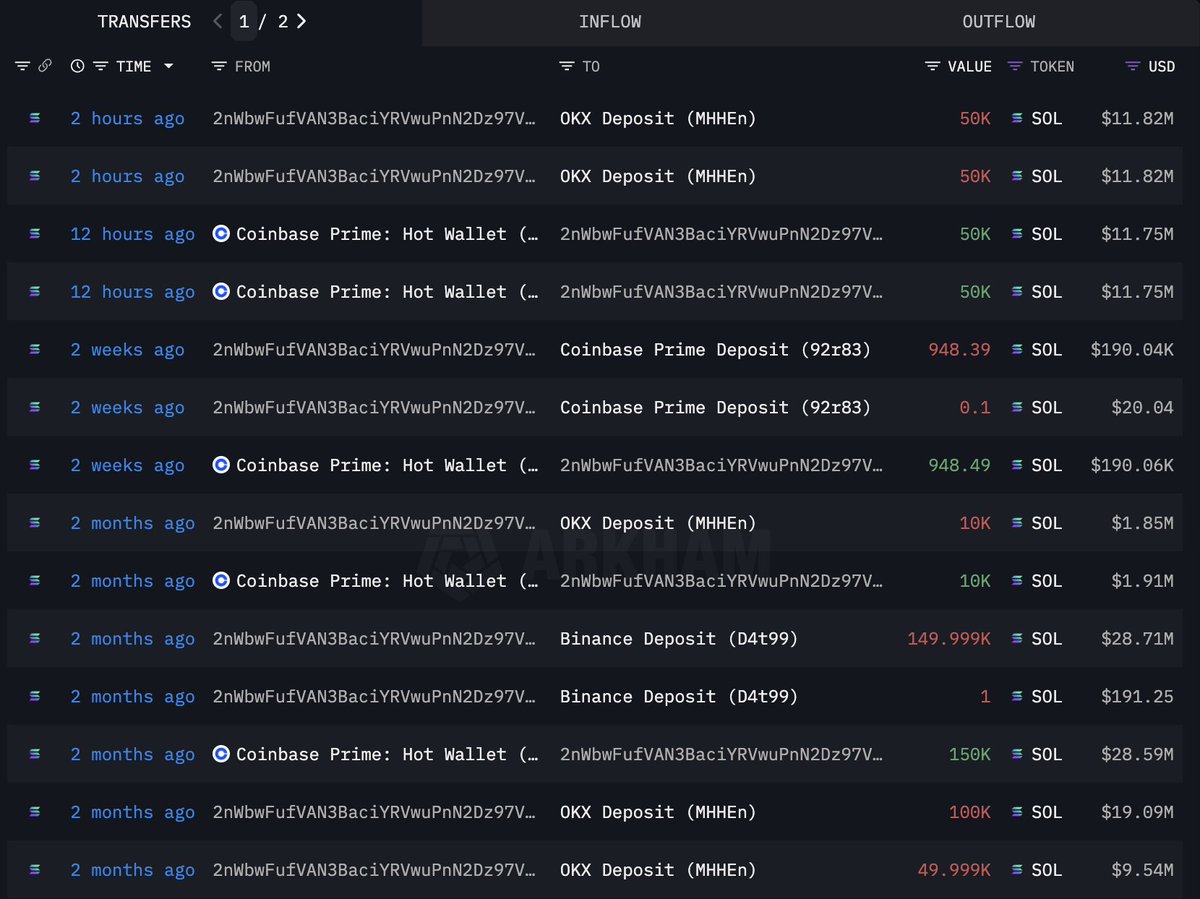Open Coinbase Prime Deposit (92r83) in the 0.1 row
This screenshot has width=1200, height=899.
tap(715, 408)
